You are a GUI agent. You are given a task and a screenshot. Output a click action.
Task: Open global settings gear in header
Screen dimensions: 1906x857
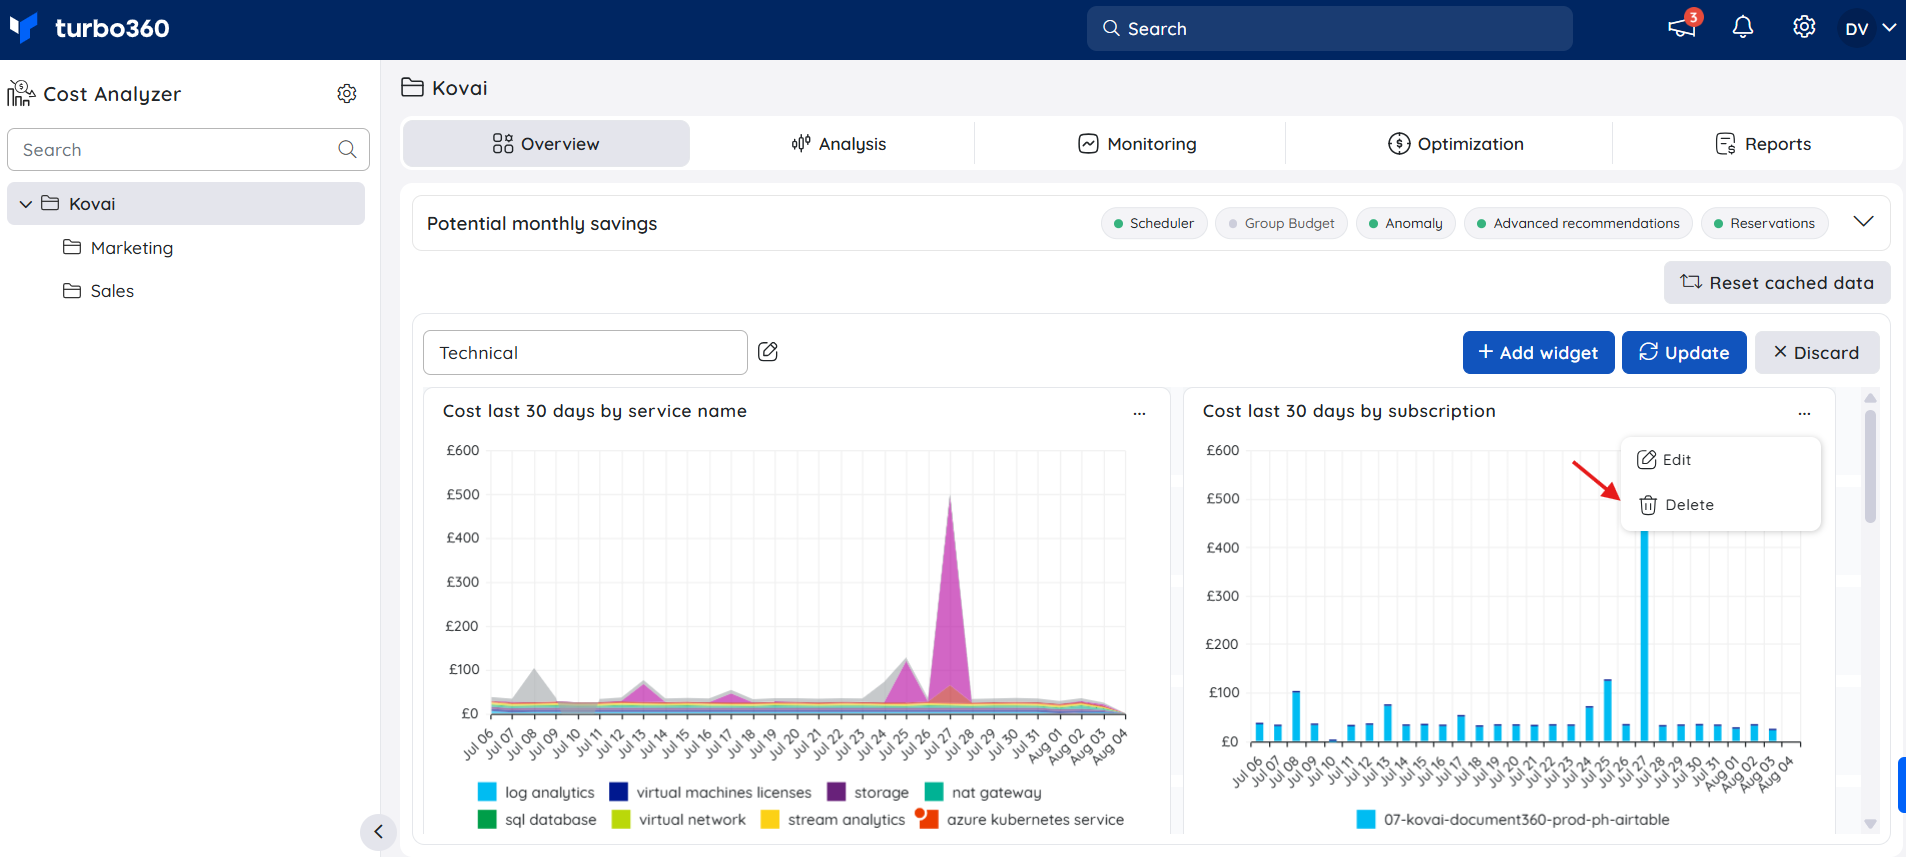tap(1804, 27)
